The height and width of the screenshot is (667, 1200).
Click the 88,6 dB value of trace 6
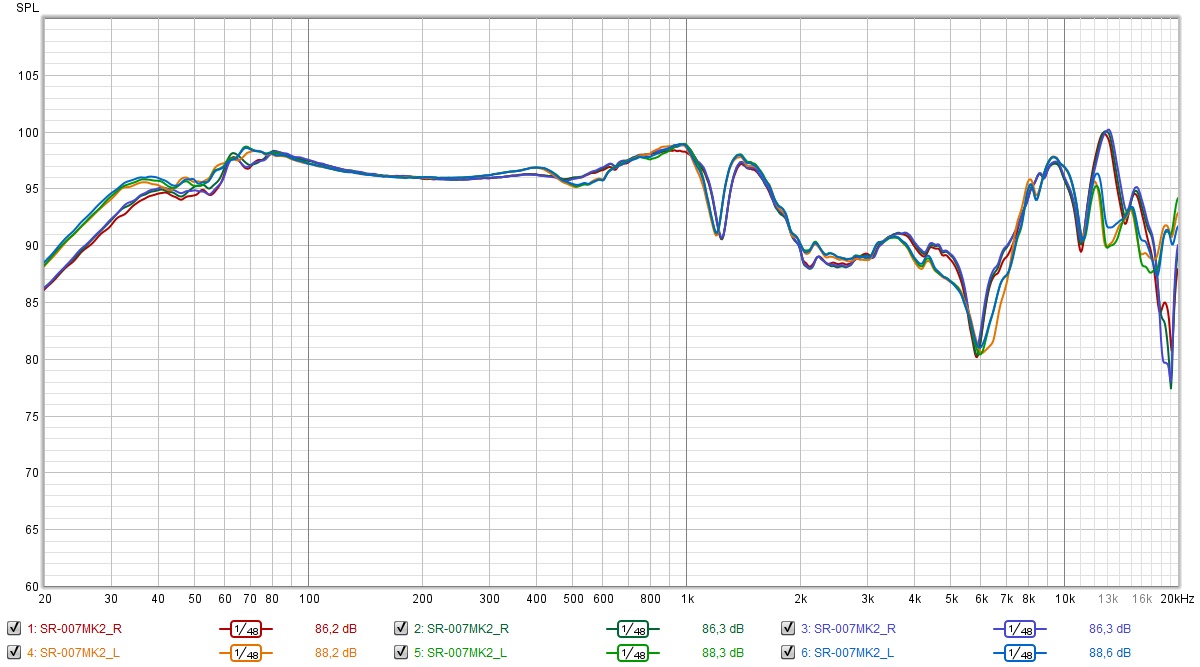pos(1109,653)
